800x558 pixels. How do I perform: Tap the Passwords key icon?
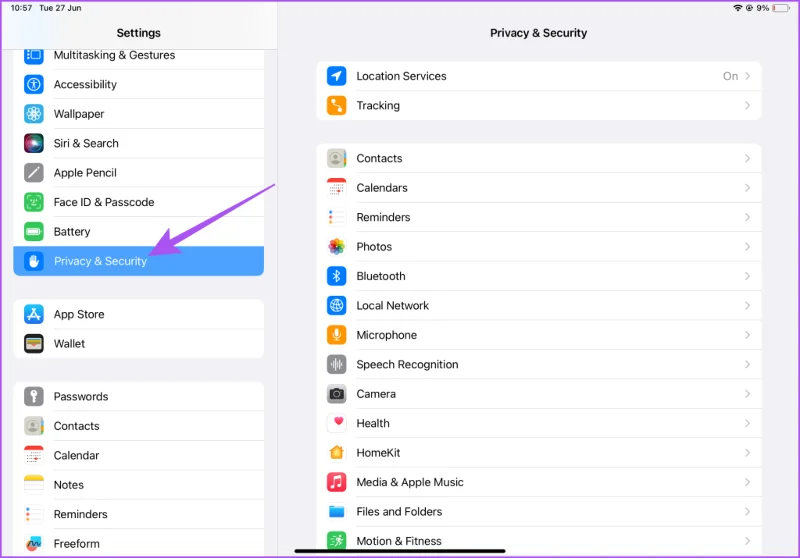click(34, 396)
